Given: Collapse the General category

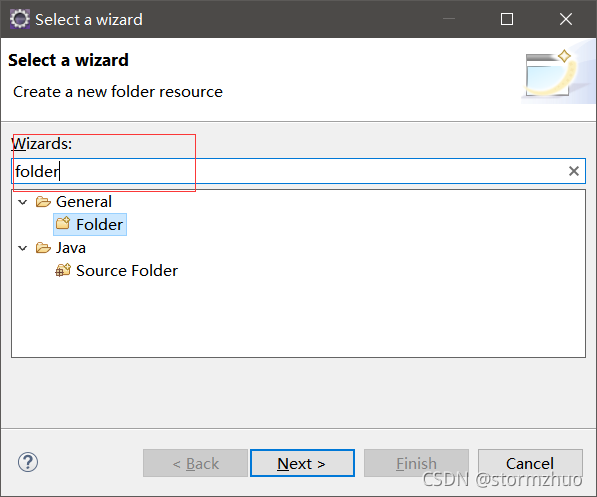Looking at the screenshot, I should coord(23,202).
